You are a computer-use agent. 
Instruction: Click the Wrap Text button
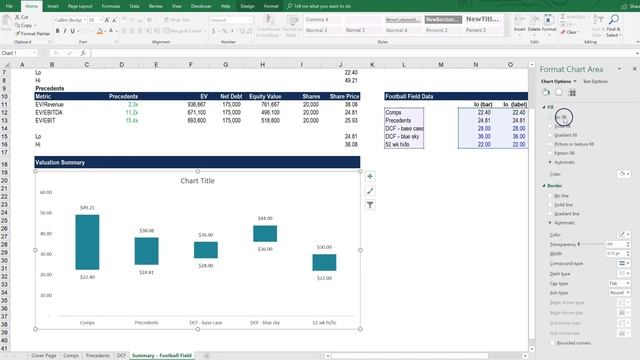[177, 20]
